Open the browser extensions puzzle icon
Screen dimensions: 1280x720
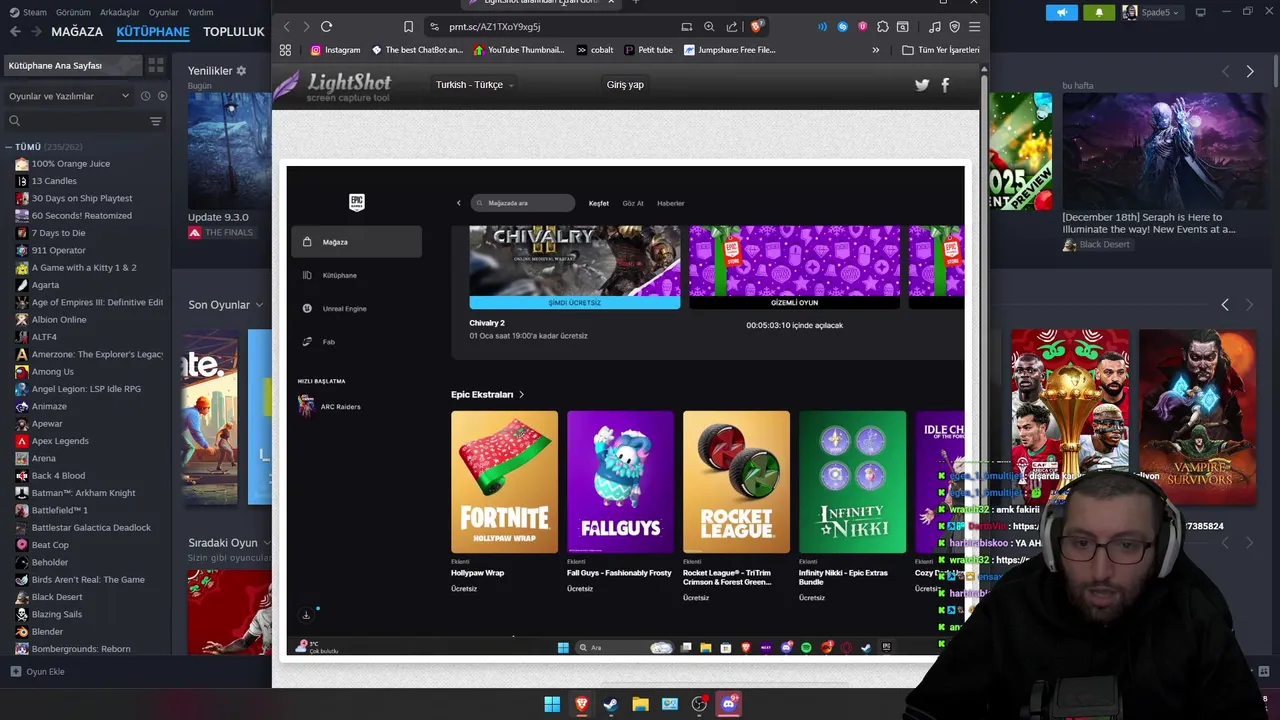click(882, 27)
